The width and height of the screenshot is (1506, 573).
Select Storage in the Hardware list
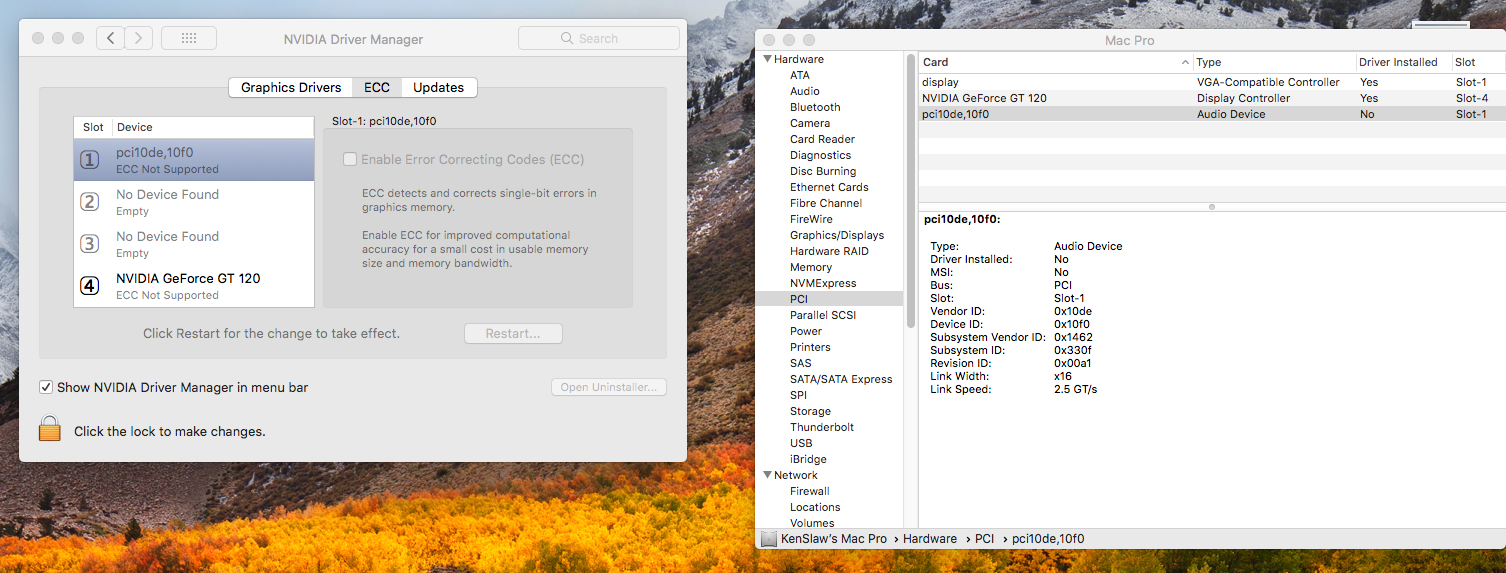click(810, 411)
